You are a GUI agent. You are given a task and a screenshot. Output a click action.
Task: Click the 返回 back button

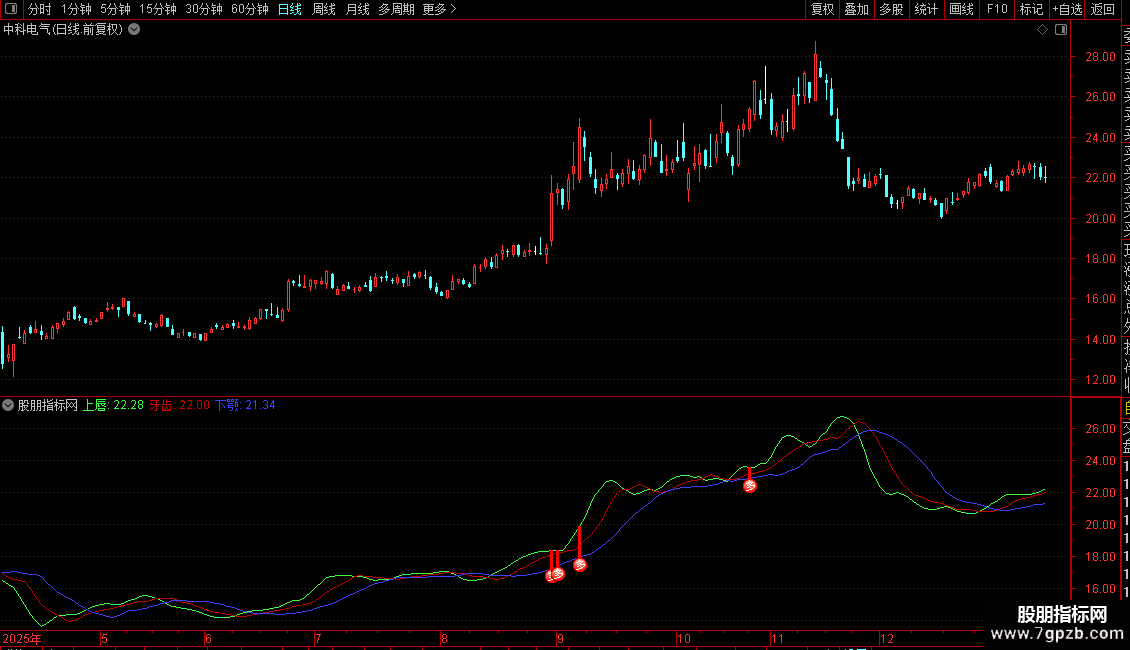(1103, 9)
